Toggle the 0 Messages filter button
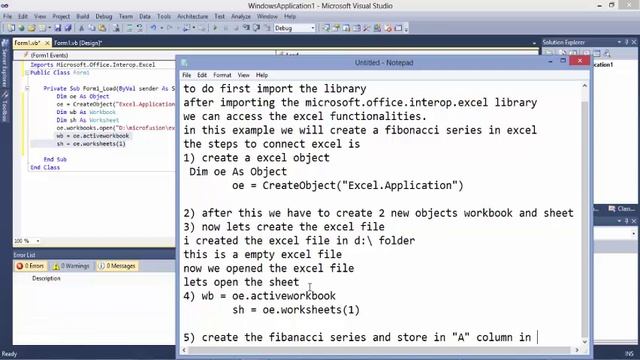This screenshot has height=360, width=640. coord(117,266)
